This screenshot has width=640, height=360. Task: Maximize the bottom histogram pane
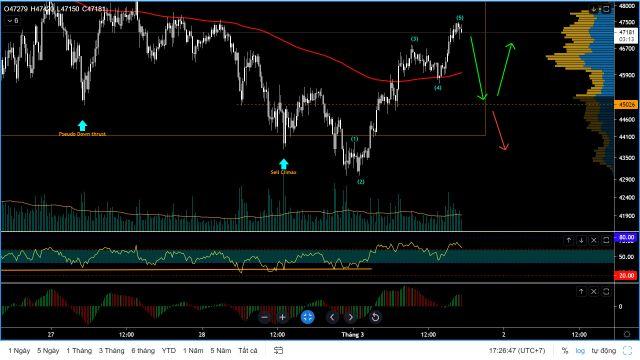click(606, 291)
